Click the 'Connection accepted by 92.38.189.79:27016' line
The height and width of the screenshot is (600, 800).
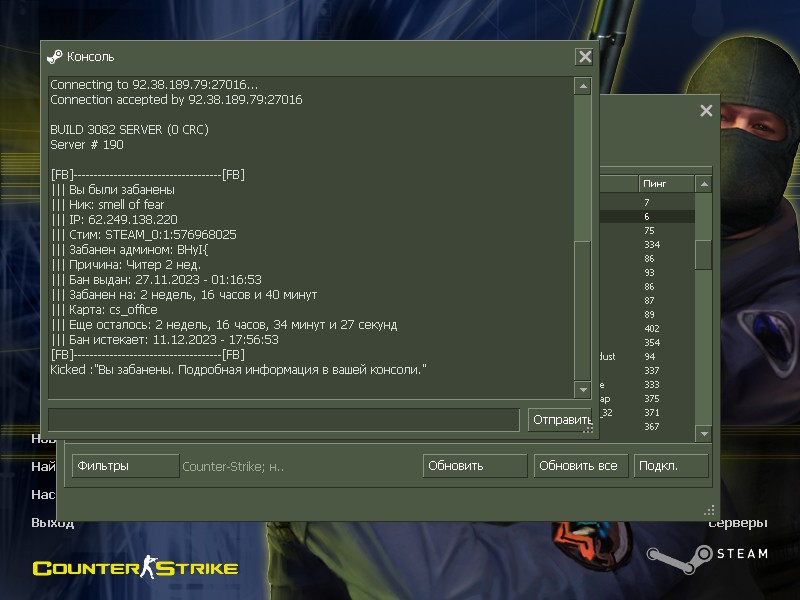pos(176,99)
